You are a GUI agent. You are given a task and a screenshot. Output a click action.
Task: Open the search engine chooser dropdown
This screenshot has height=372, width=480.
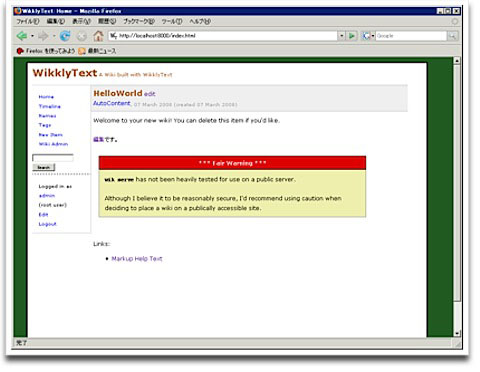pos(373,36)
